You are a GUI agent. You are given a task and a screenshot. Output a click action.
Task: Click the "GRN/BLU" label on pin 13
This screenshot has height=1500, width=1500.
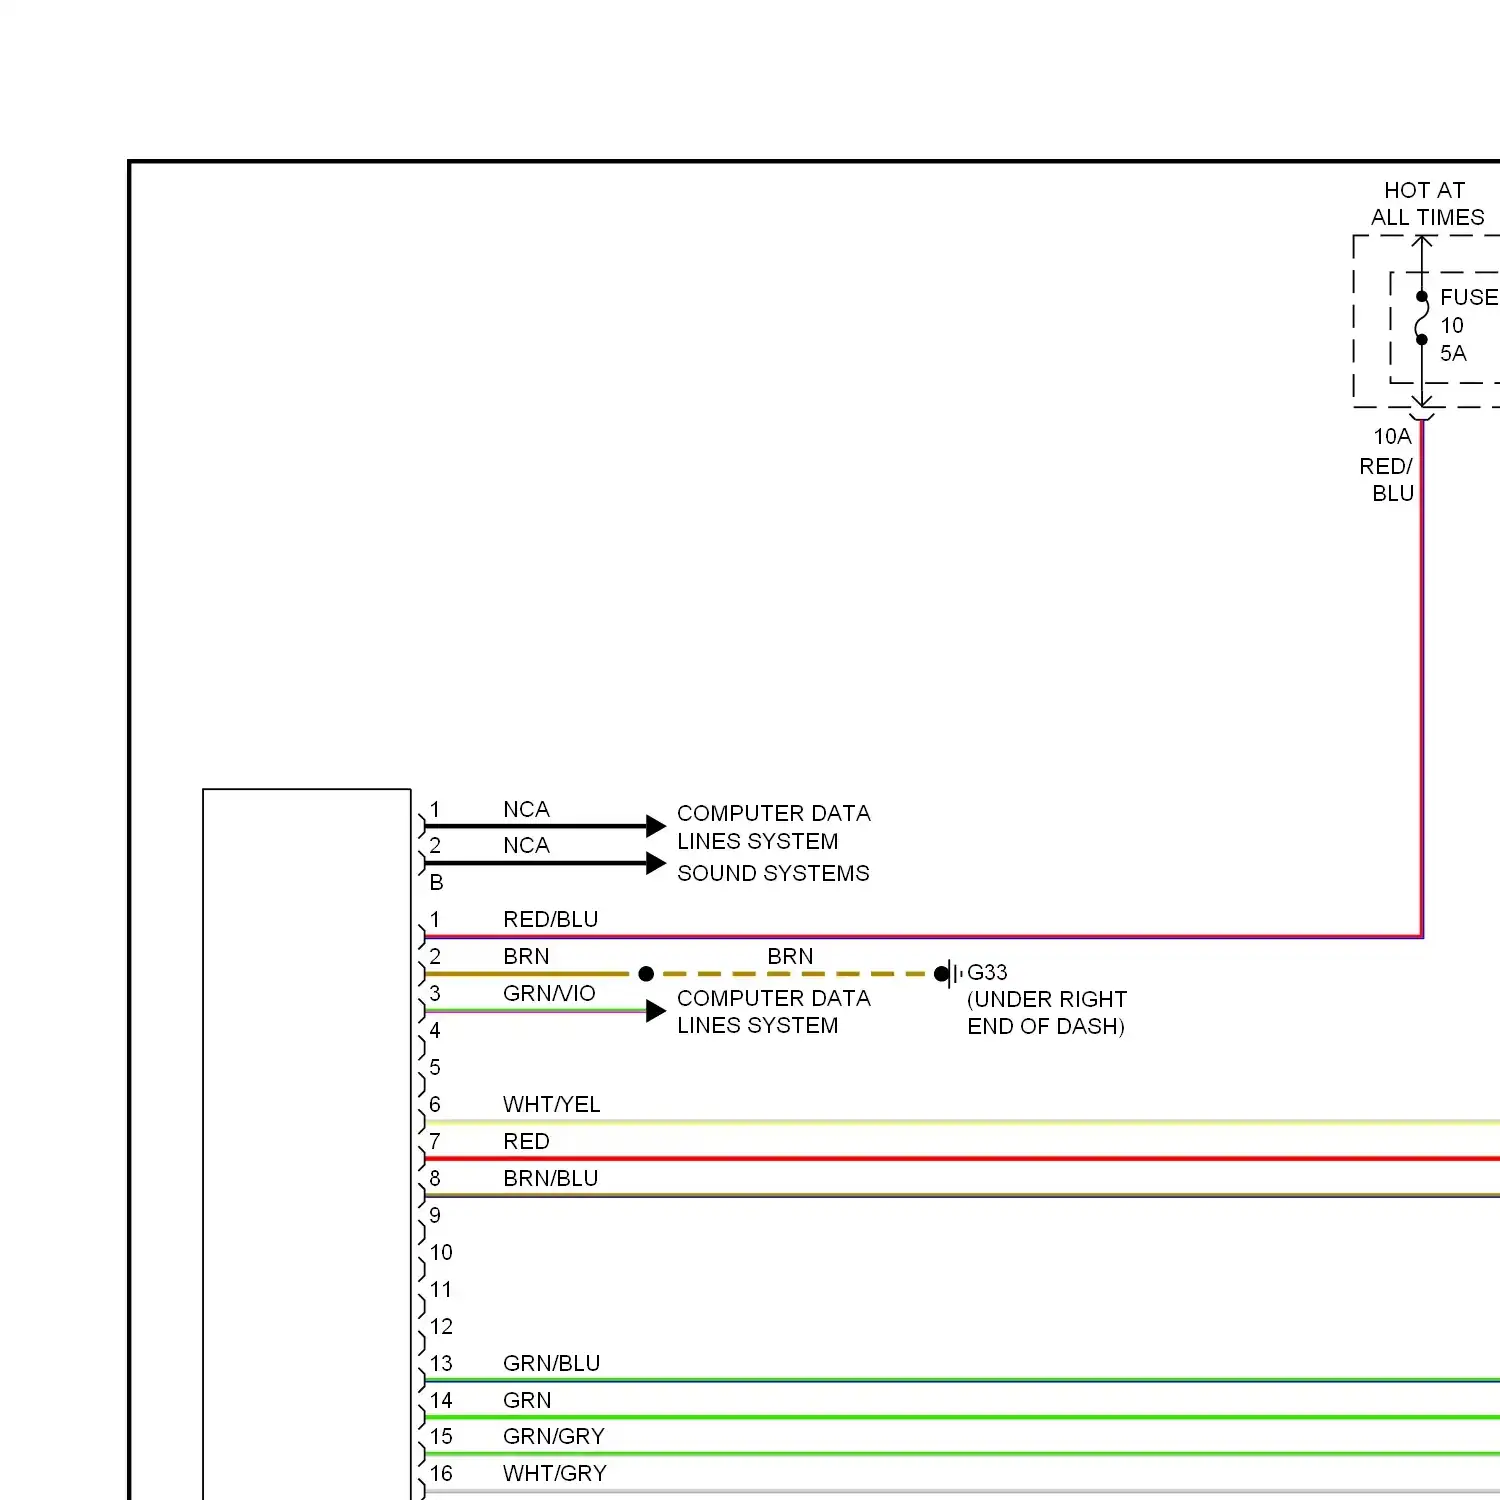[551, 1363]
